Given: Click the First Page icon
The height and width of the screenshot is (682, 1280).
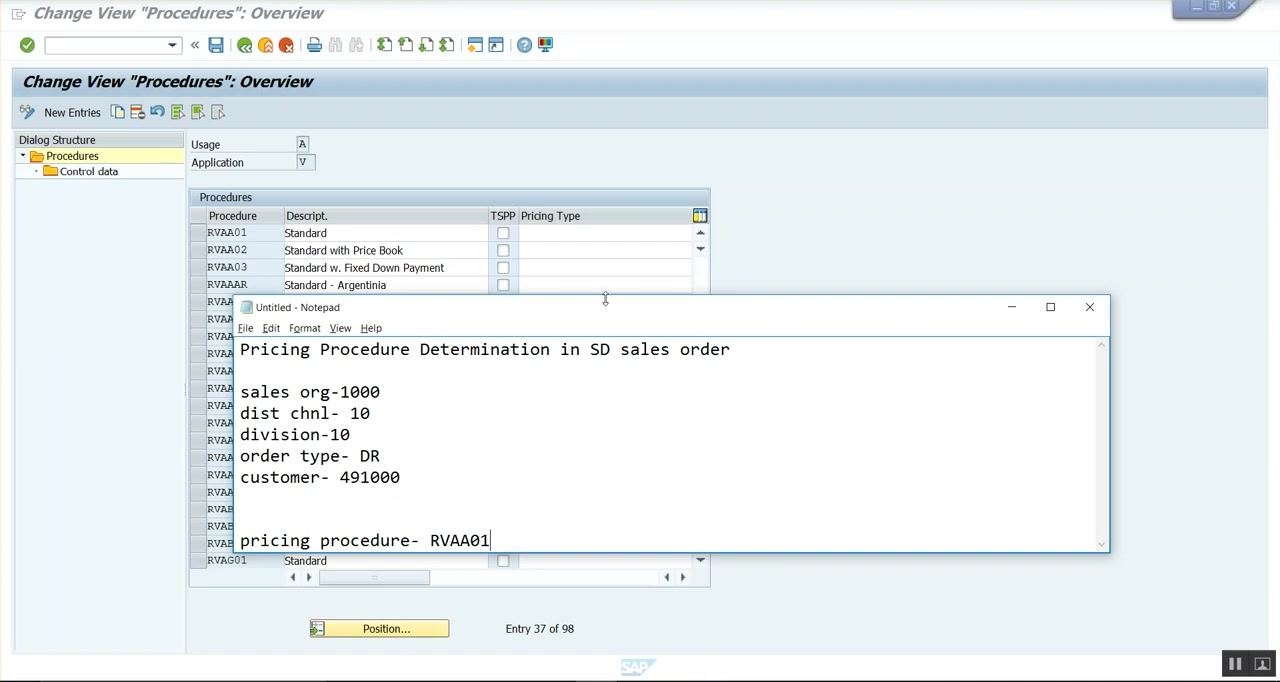Looking at the screenshot, I should [384, 45].
